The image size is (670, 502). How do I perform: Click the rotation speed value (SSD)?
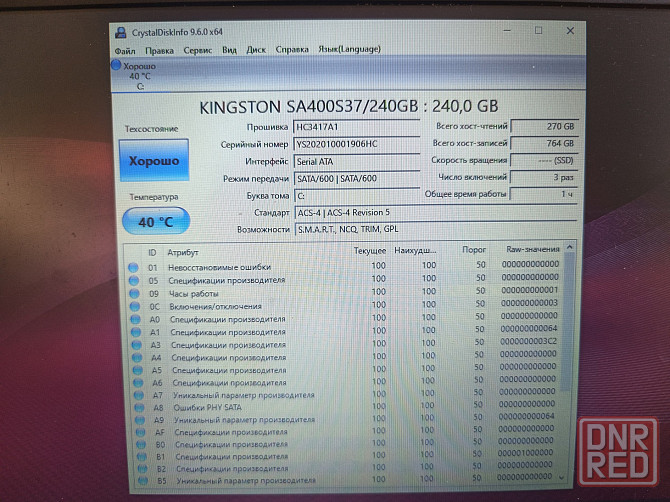(x=544, y=161)
